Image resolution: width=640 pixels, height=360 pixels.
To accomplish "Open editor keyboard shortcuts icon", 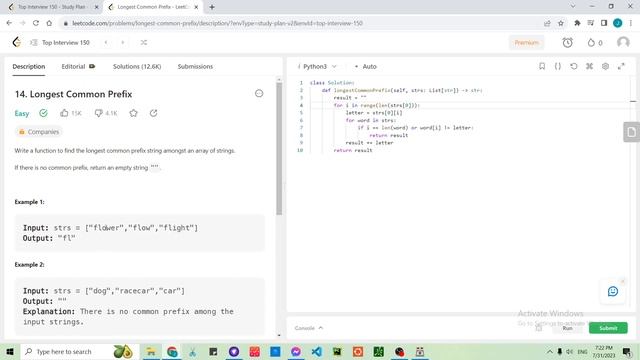I will click(589, 66).
